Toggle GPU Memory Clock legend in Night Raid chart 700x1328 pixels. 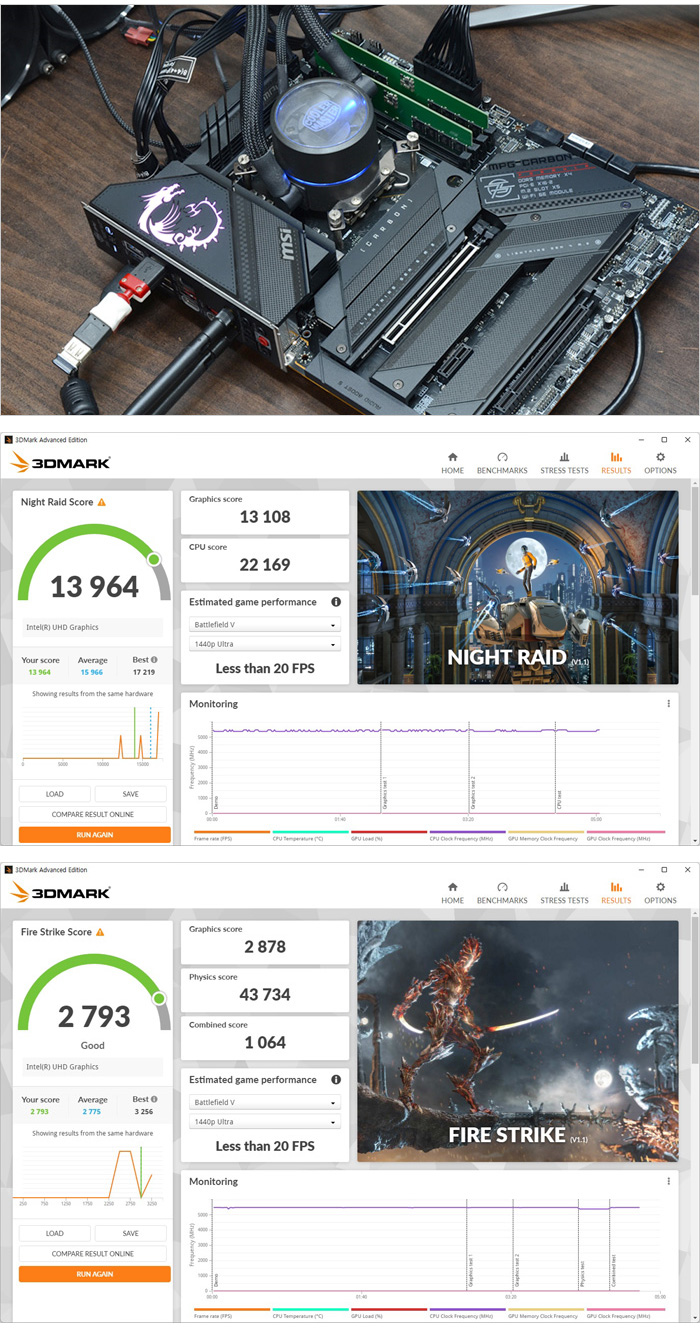546,836
